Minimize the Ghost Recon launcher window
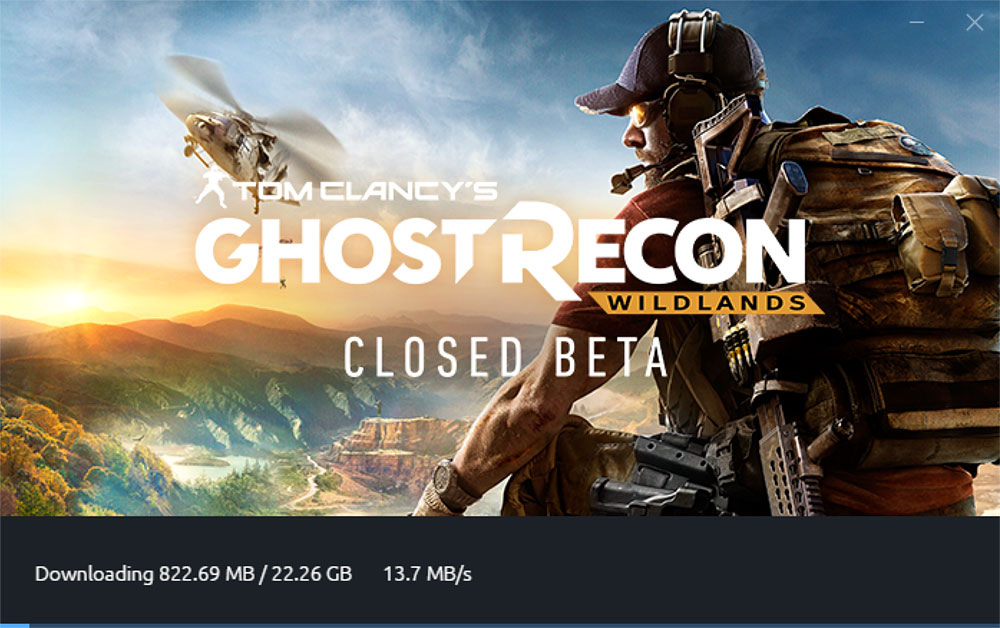 [916, 22]
